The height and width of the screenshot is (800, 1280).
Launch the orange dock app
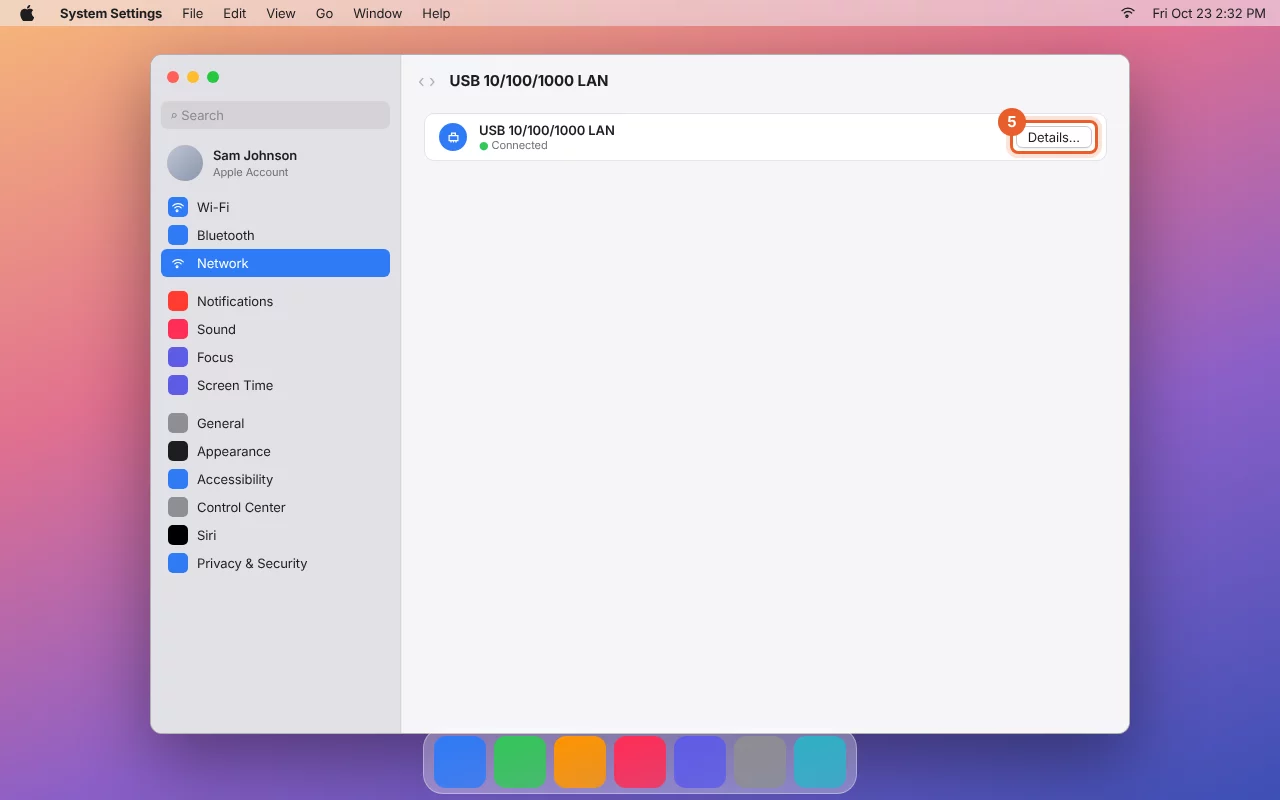[x=580, y=762]
